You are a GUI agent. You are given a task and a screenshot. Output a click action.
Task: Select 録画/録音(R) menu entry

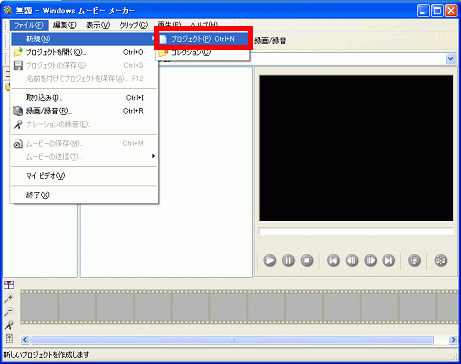(x=84, y=111)
